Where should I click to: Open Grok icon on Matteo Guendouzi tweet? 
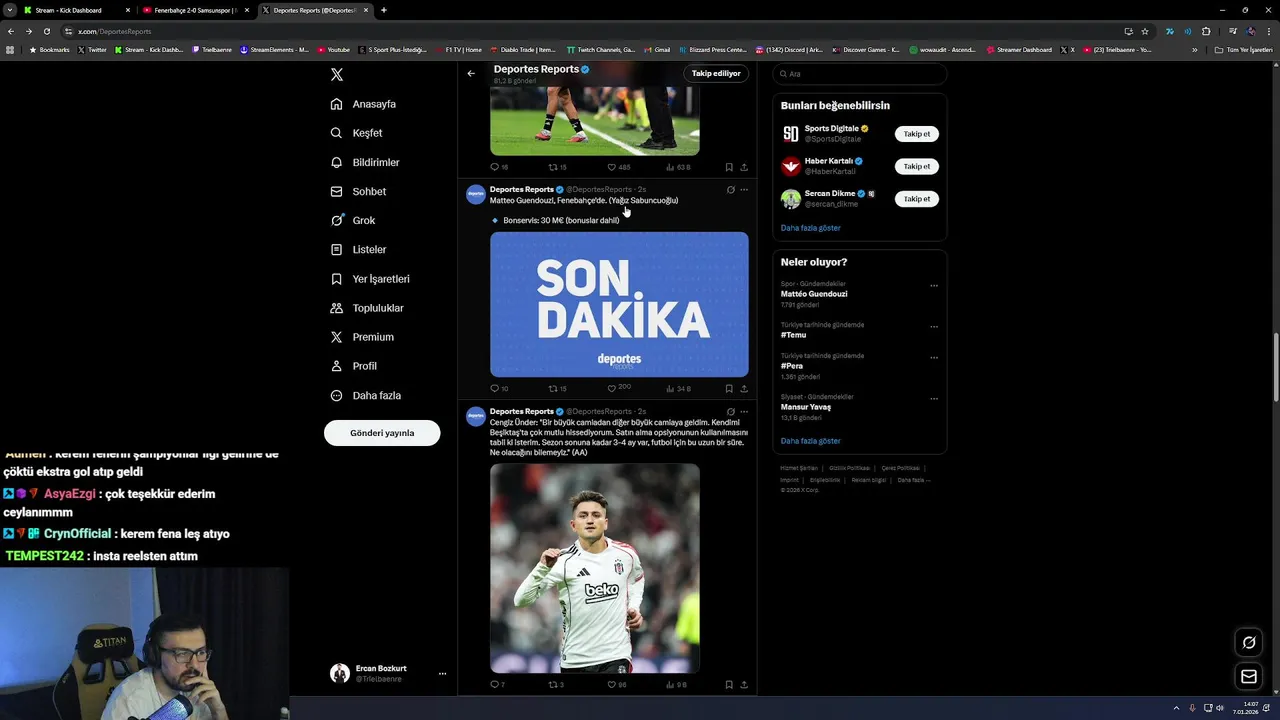[730, 190]
